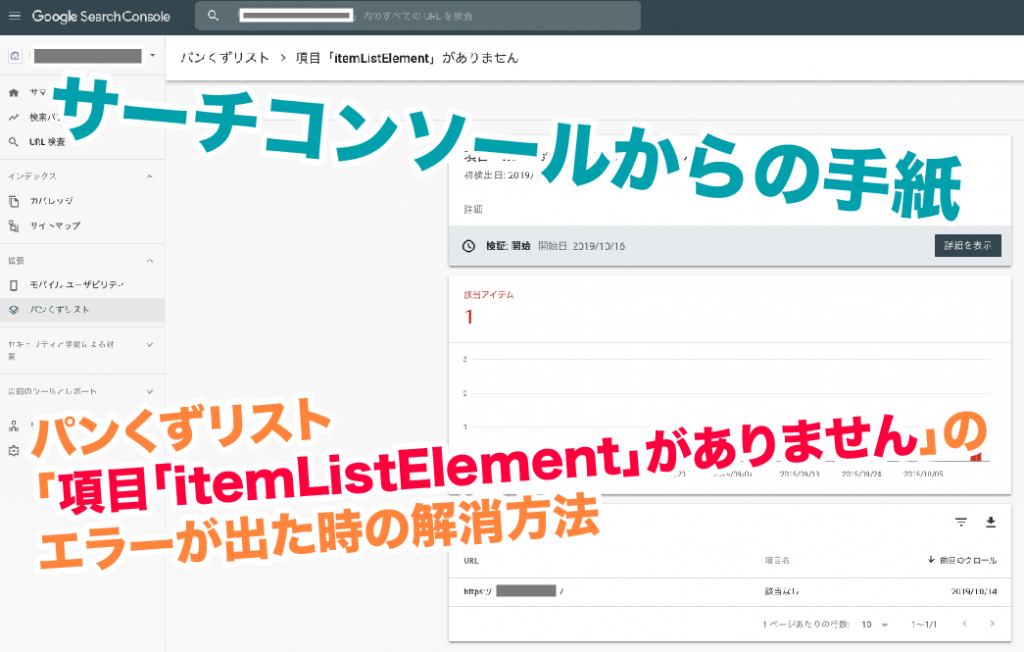Click the property icon beside the selector
The height and width of the screenshot is (652, 1024).
(x=15, y=56)
